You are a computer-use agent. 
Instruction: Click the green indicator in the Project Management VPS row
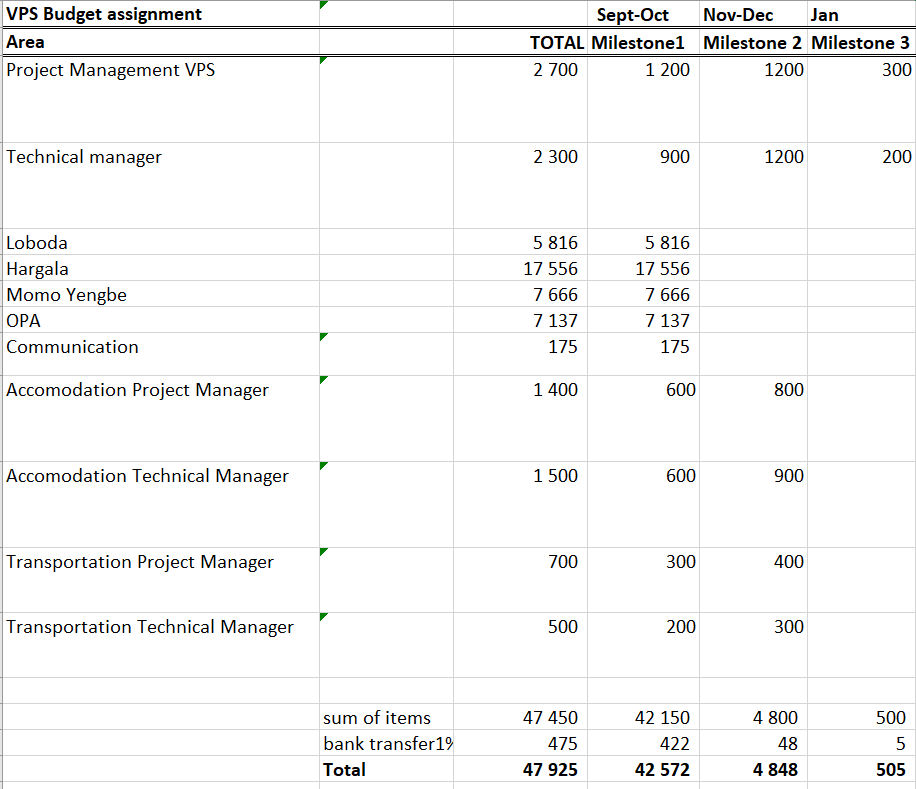pyautogui.click(x=323, y=61)
